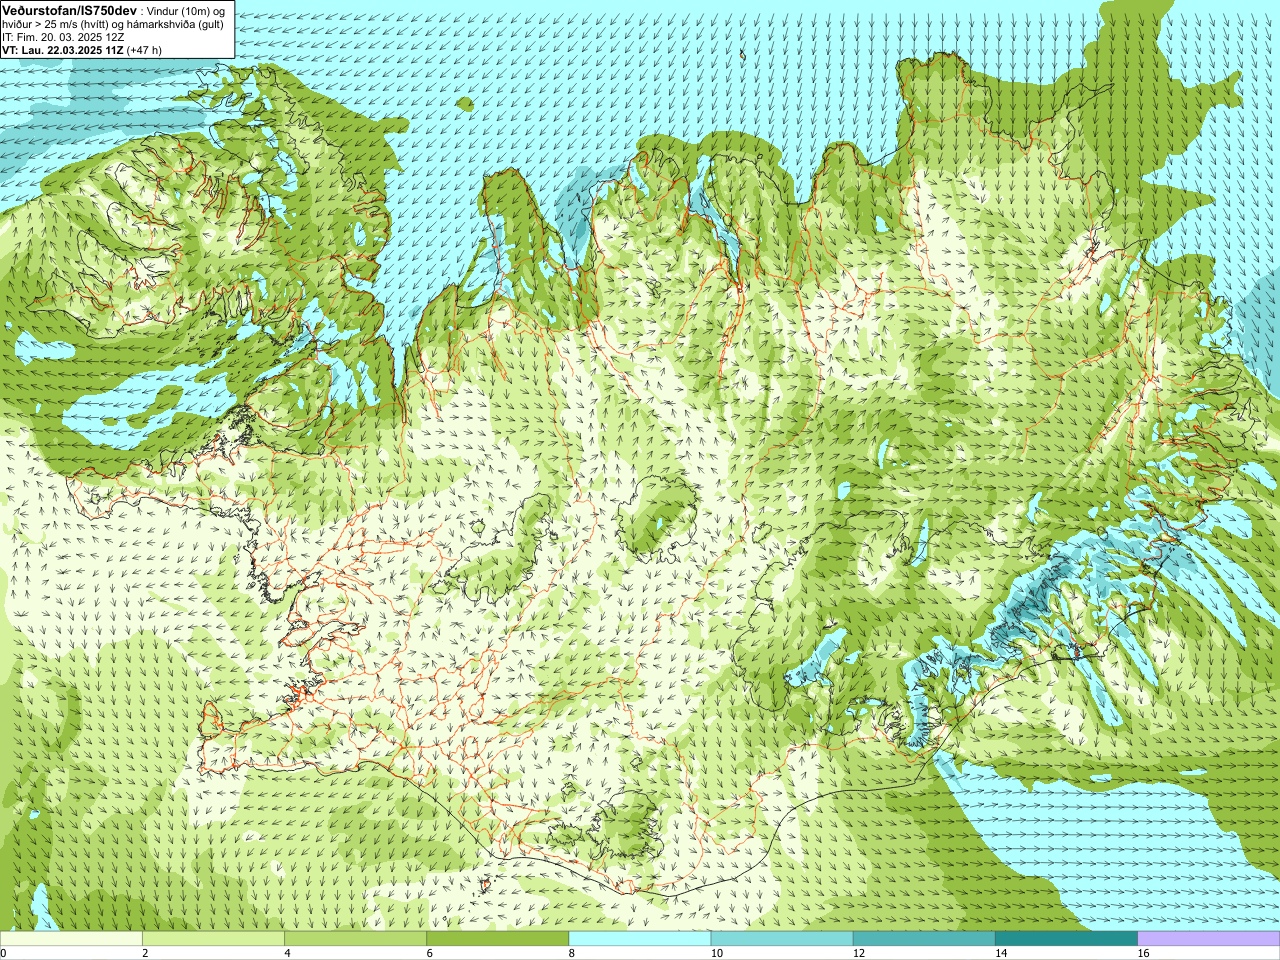Click the scale label "6"
The height and width of the screenshot is (960, 1280).
point(430,953)
